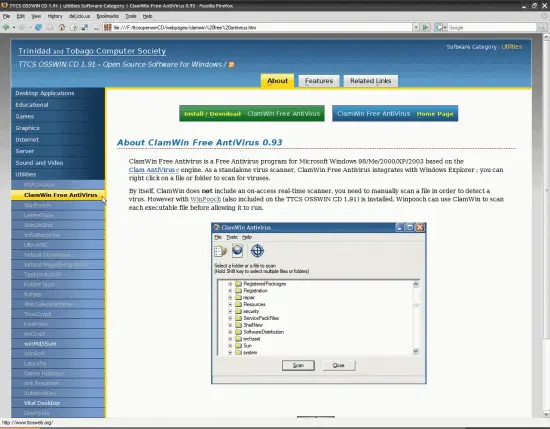Click the scan-folder icon in ClamWin toolbar
Viewport: 550px width, 429px height.
pyautogui.click(x=220, y=251)
